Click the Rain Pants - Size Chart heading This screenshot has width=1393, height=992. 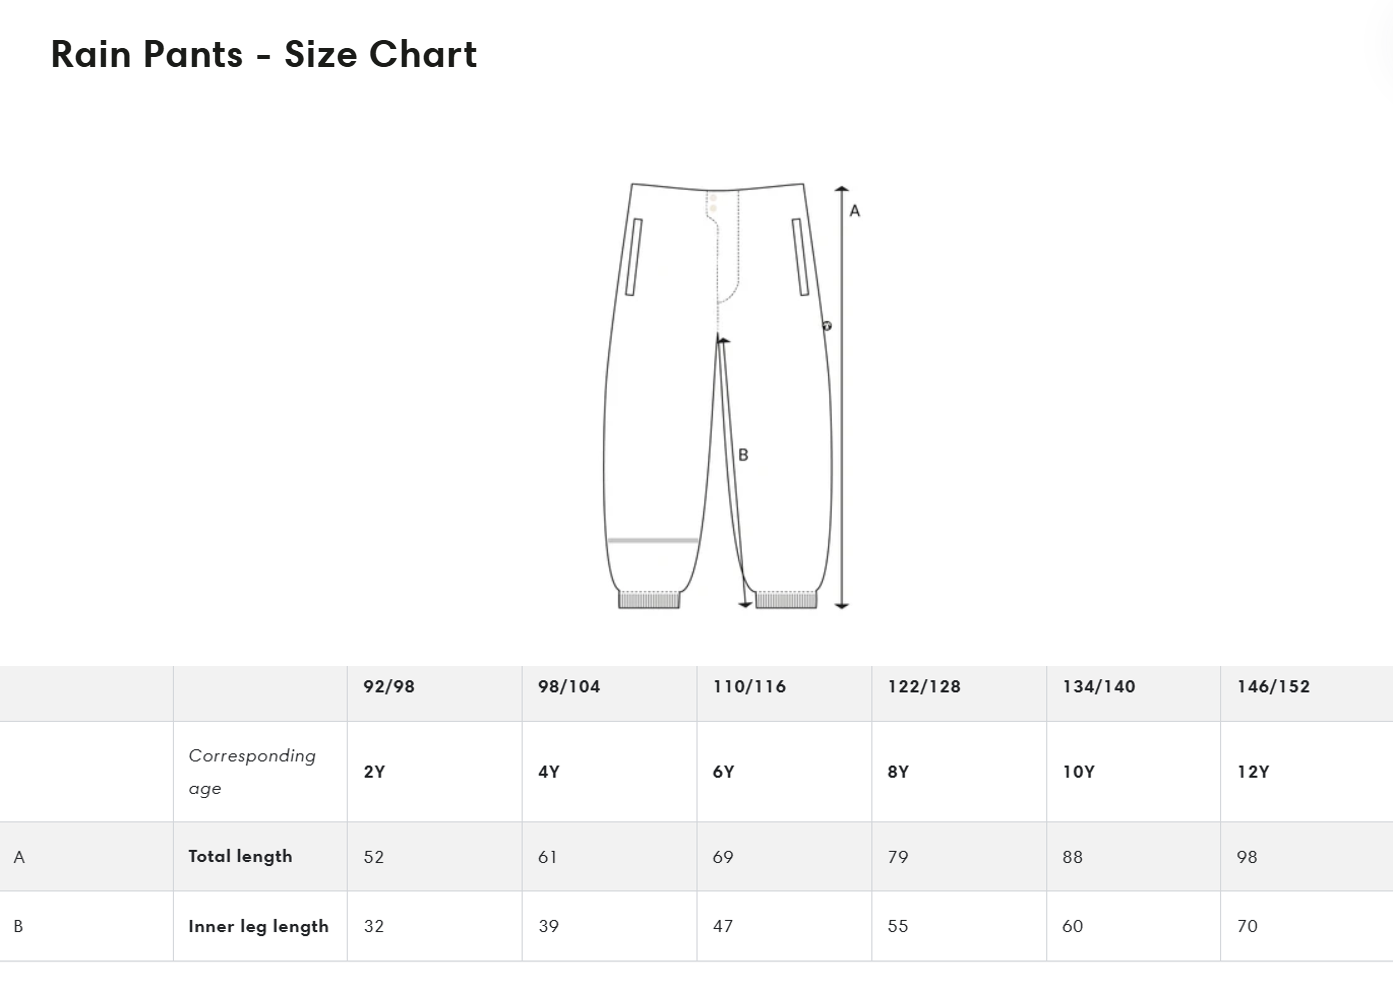(x=264, y=54)
